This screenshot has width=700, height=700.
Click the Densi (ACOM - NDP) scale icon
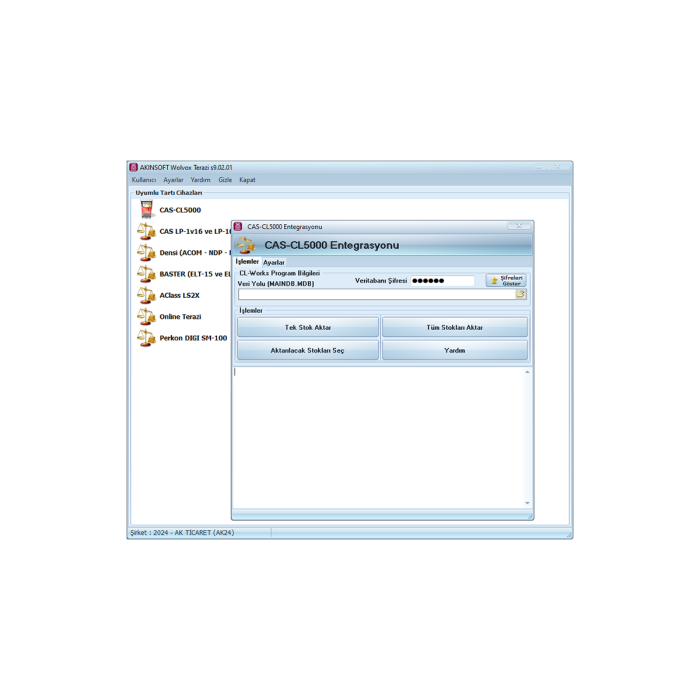click(146, 253)
